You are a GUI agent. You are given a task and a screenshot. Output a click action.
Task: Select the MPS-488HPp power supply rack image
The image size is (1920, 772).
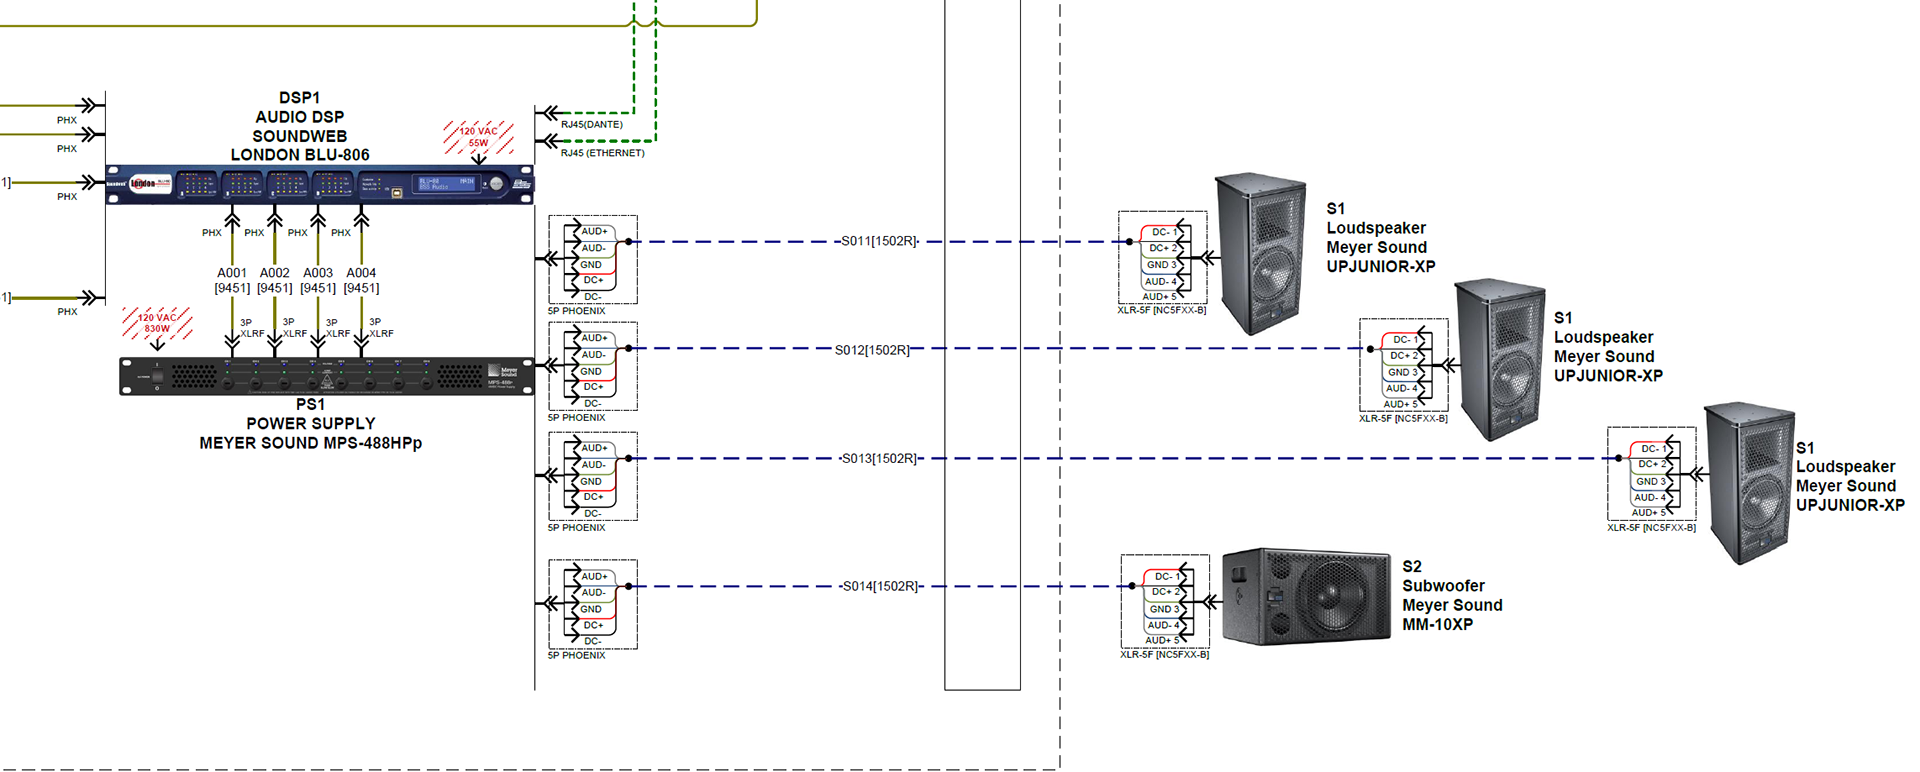327,376
